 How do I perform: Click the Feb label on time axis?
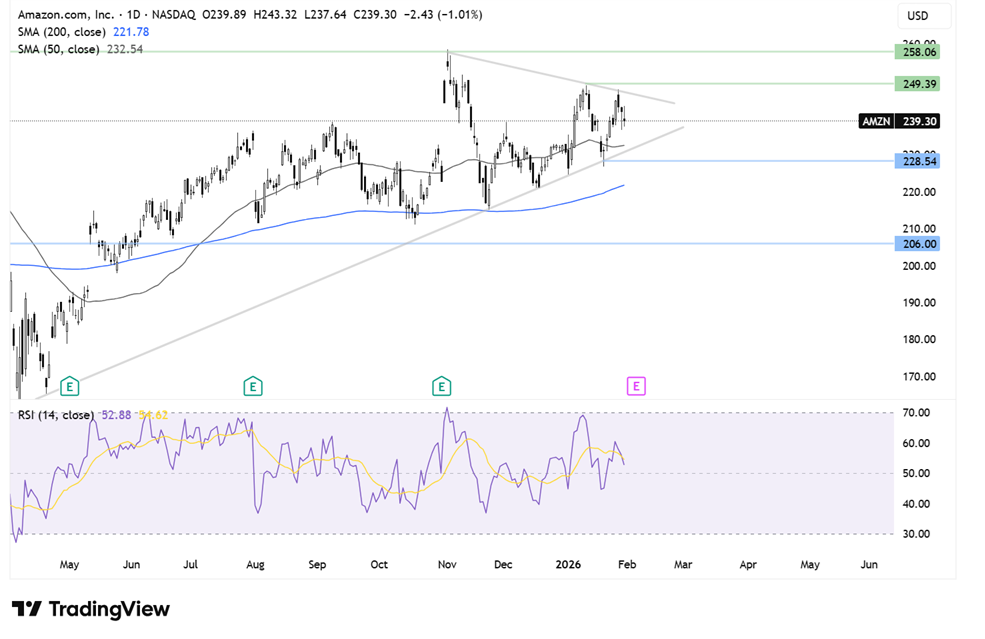pyautogui.click(x=627, y=564)
